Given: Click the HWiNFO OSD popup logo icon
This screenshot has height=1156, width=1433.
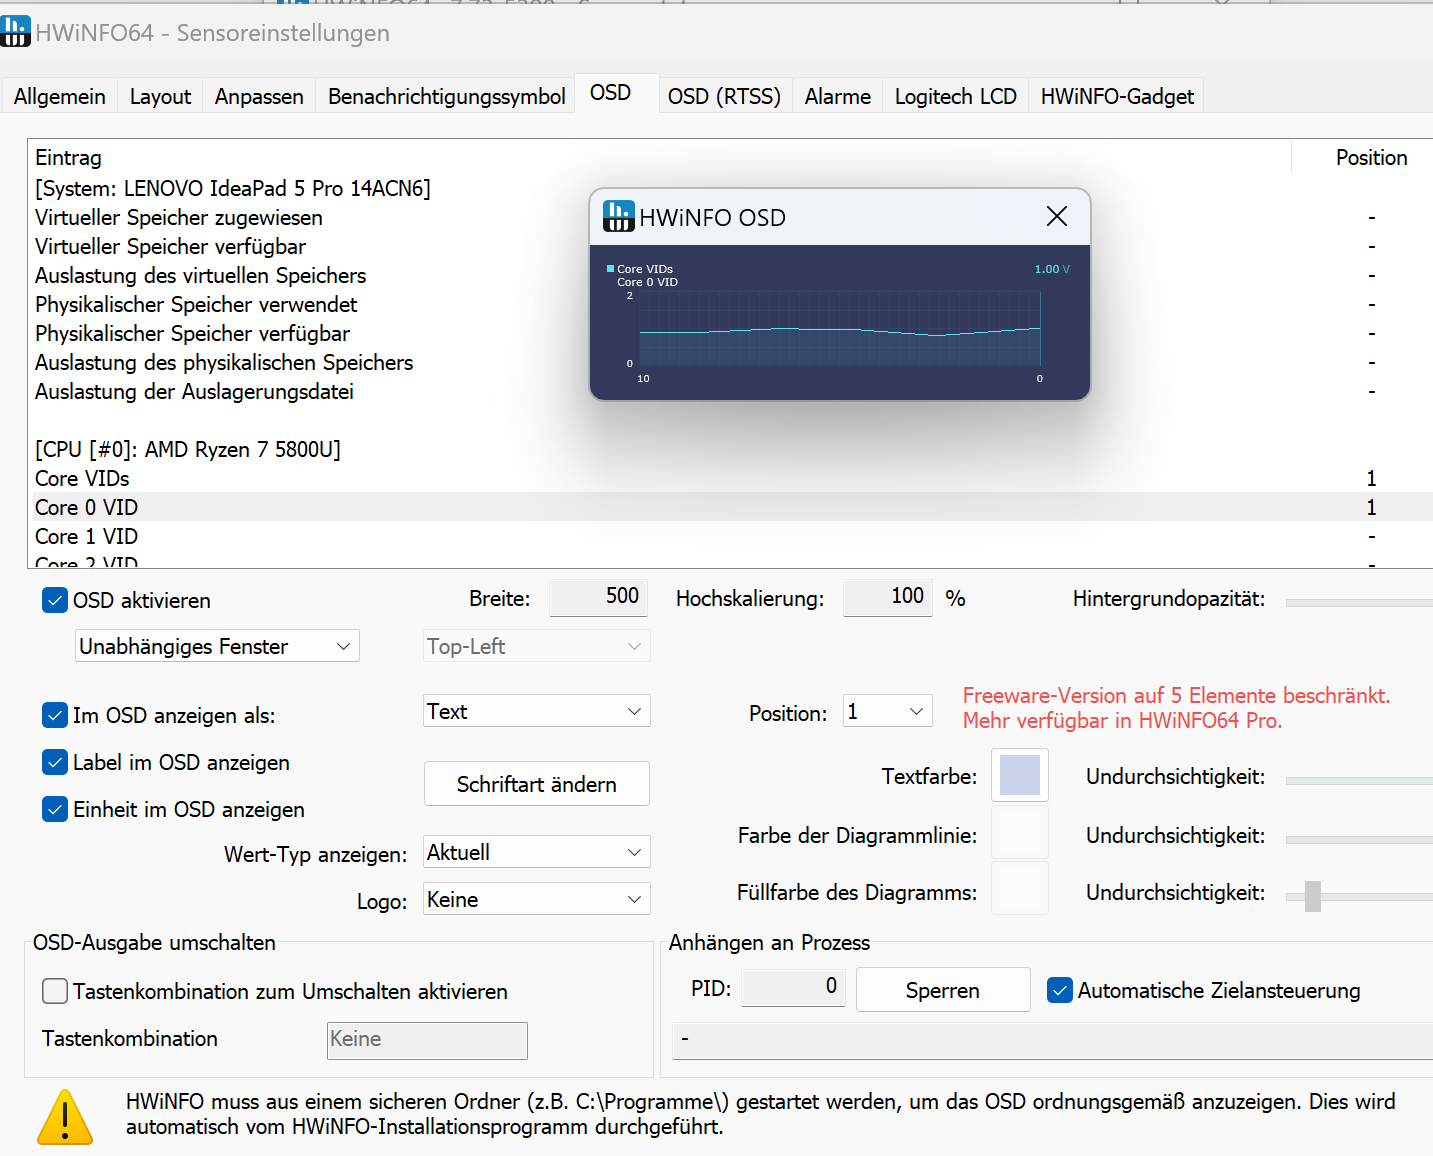Looking at the screenshot, I should point(618,216).
